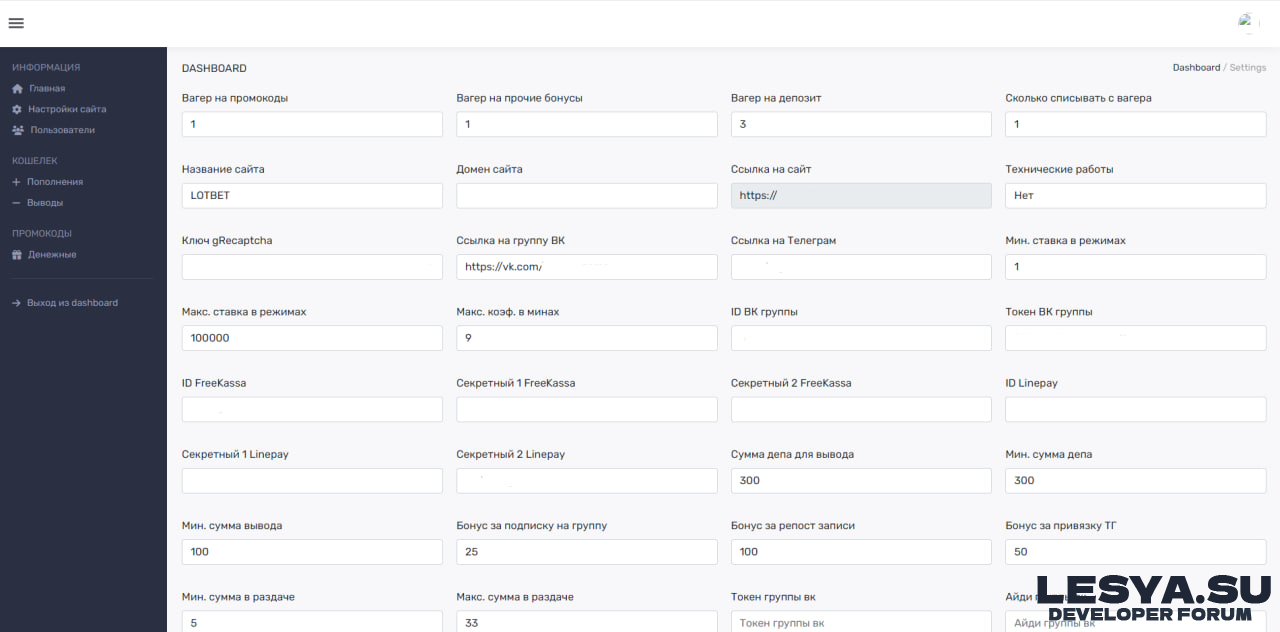The height and width of the screenshot is (632, 1280).
Task: Click the Выход из dashboard link
Action: pyautogui.click(x=72, y=303)
